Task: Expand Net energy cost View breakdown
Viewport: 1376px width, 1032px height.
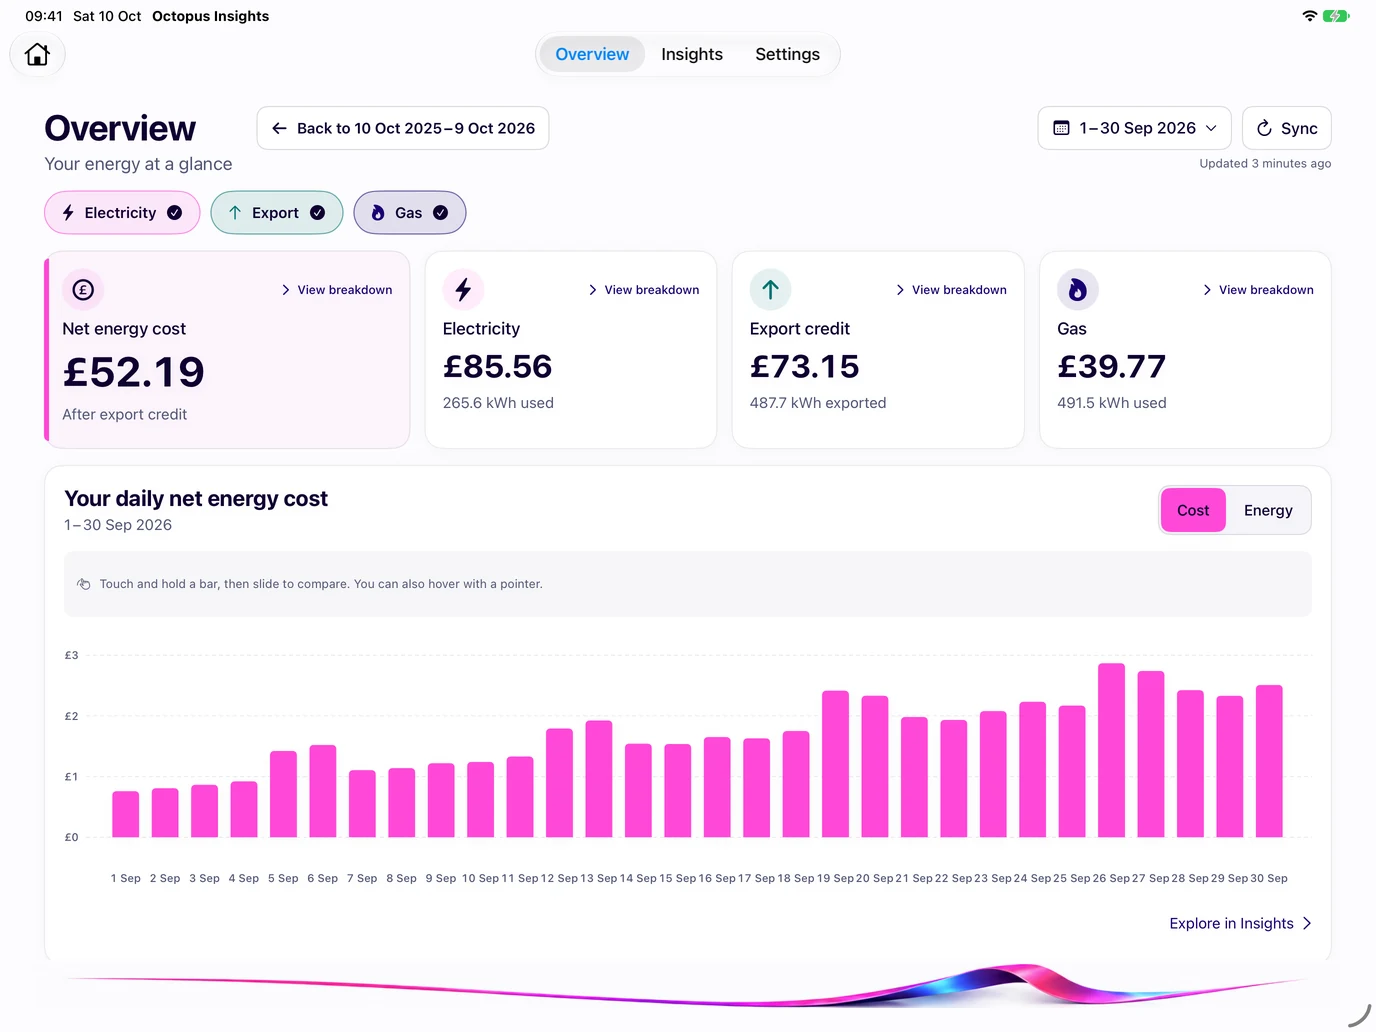Action: click(337, 290)
